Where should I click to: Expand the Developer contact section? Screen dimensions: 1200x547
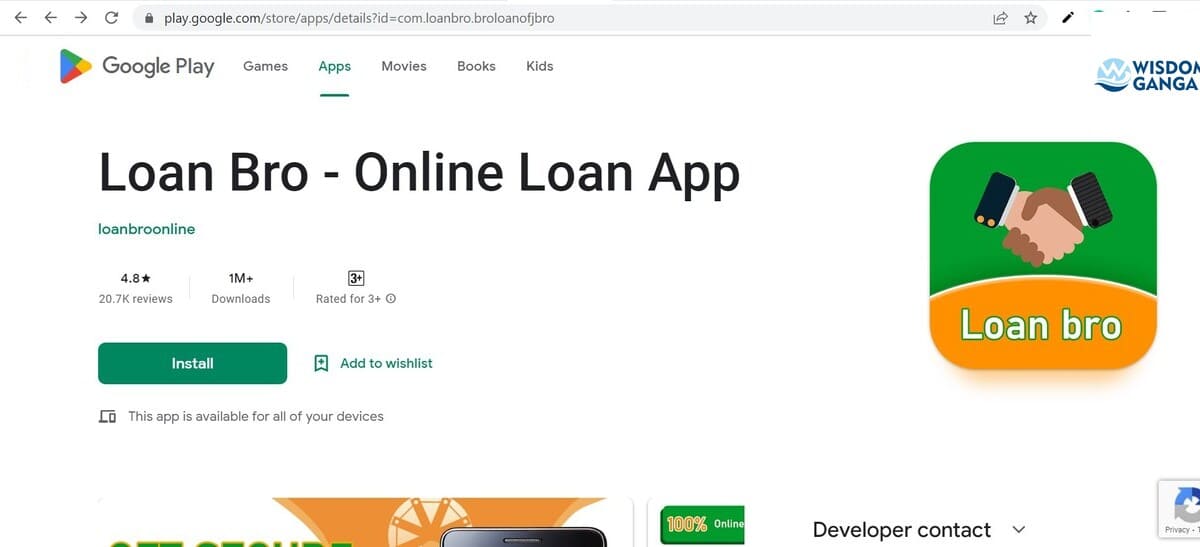point(1019,530)
